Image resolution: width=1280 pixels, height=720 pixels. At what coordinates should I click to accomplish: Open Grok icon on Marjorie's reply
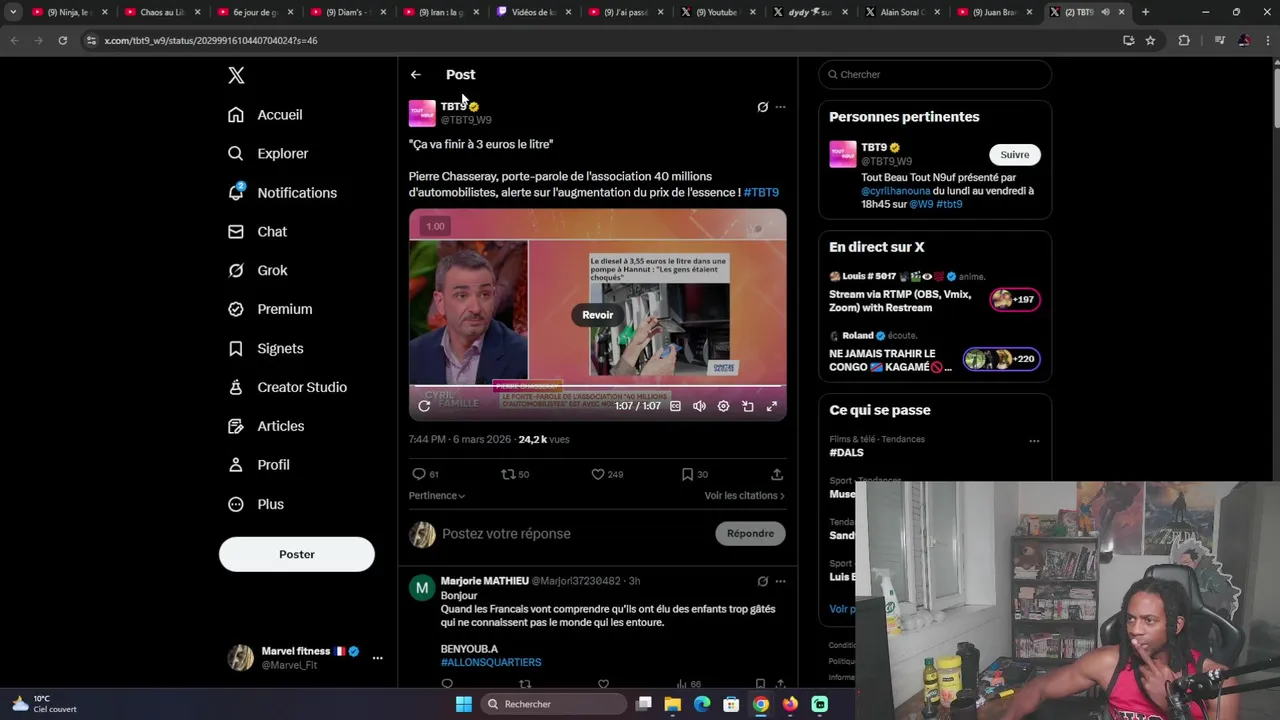tap(762, 581)
